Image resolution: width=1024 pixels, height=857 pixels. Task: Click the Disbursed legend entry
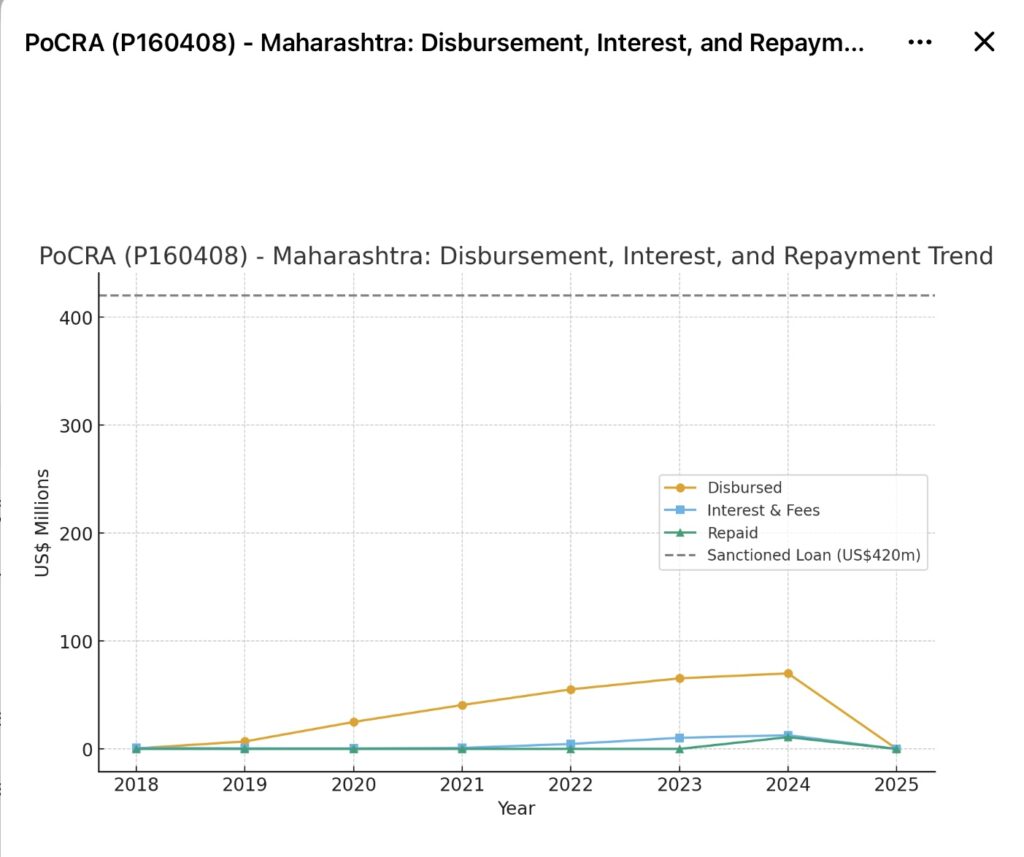pos(744,488)
